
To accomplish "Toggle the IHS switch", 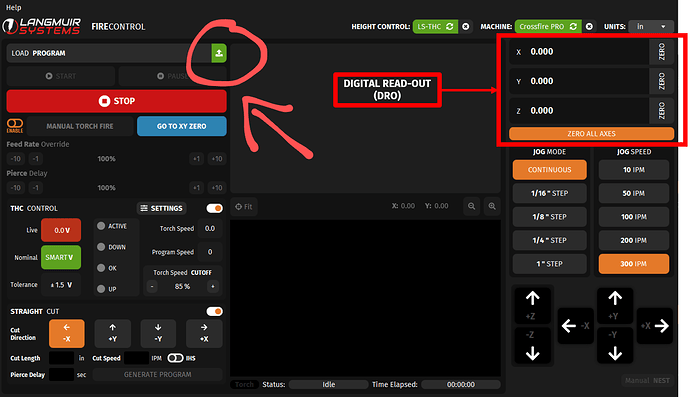I will pyautogui.click(x=175, y=358).
